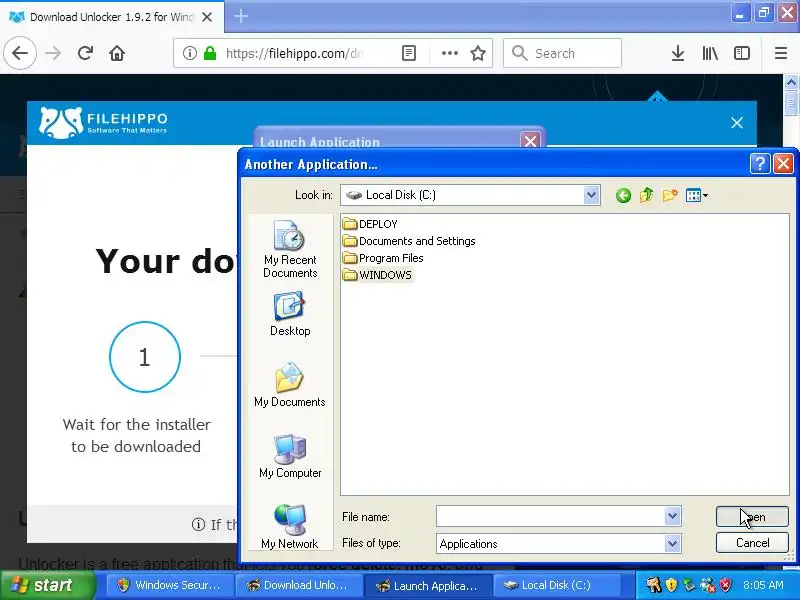
Task: Select the WINDOWS folder
Action: coord(378,275)
